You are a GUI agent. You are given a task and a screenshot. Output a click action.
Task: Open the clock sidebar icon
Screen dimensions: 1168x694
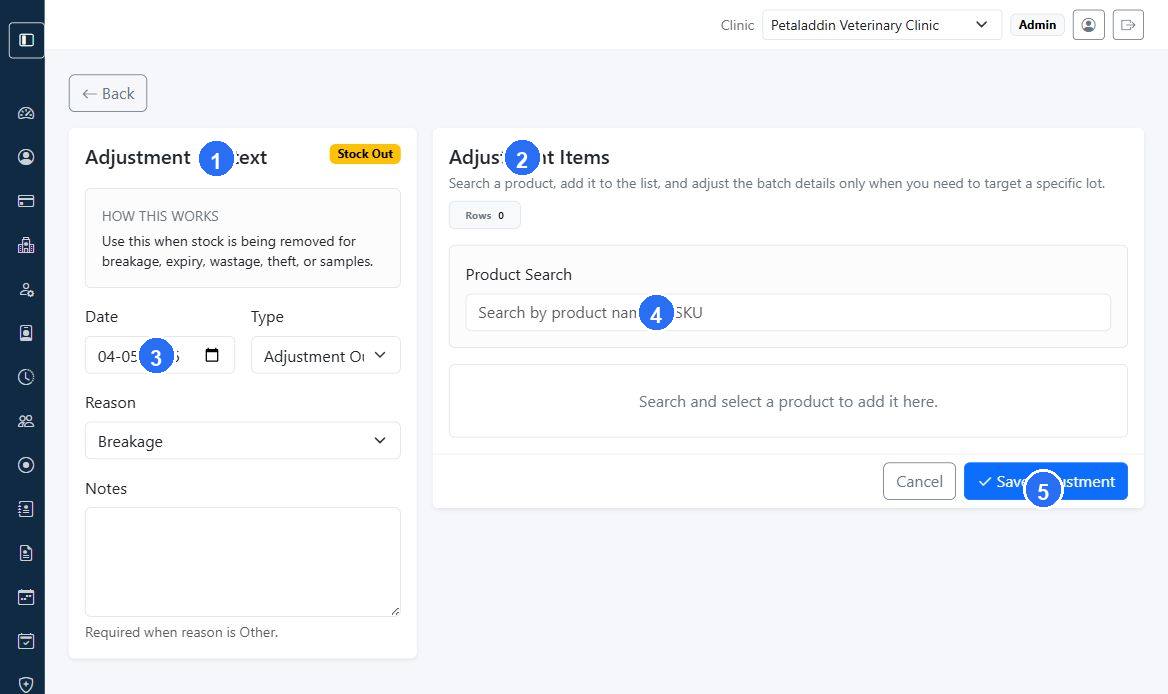tap(26, 377)
